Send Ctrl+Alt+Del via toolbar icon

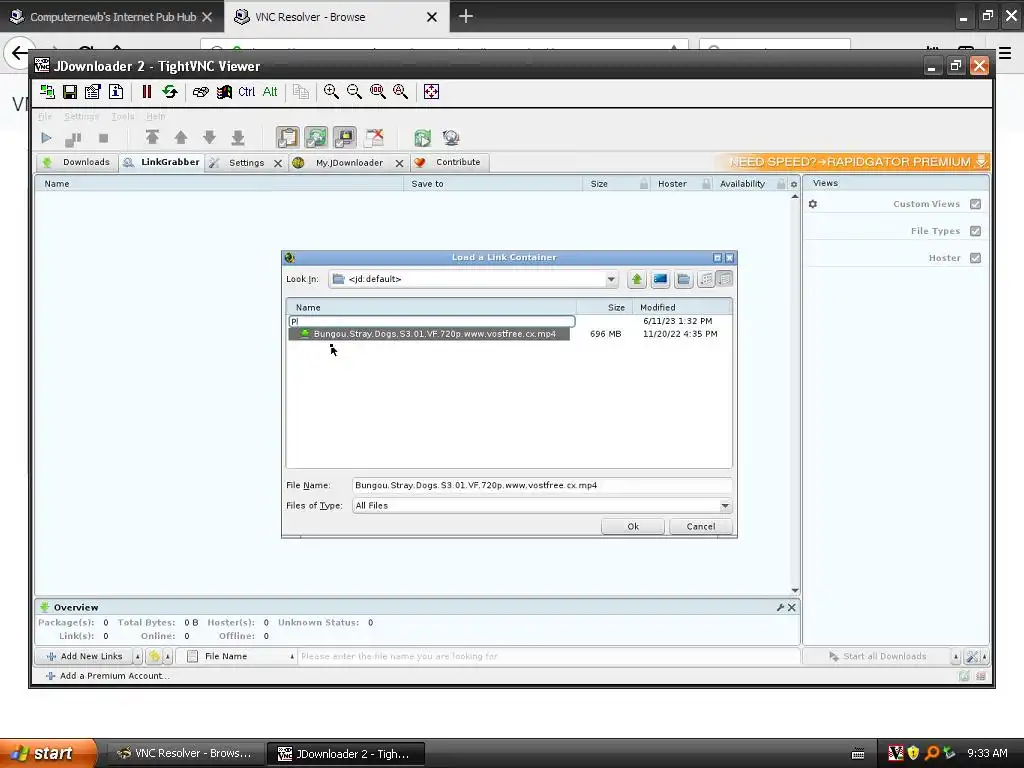(200, 91)
